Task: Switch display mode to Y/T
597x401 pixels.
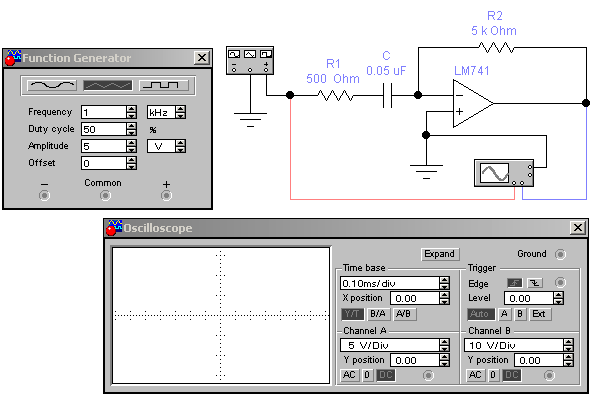Action: (352, 314)
